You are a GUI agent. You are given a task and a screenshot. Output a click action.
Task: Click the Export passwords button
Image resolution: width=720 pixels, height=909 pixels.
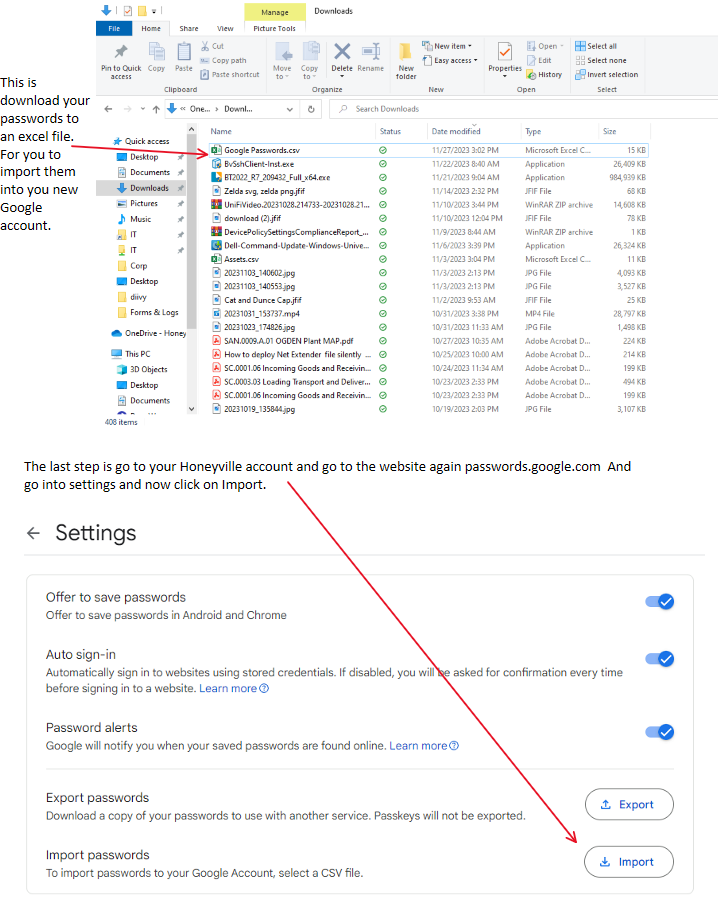629,805
